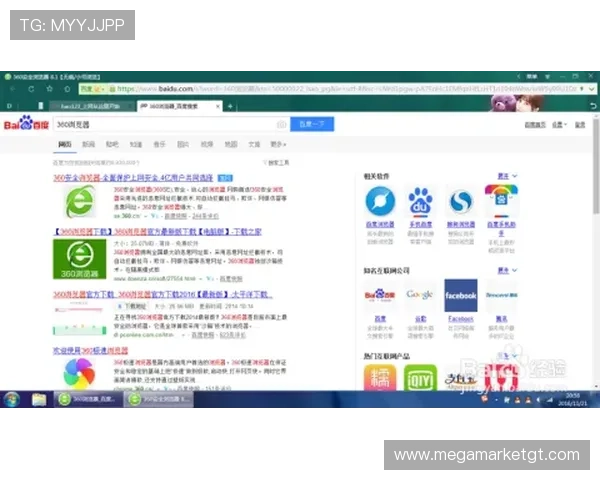Click the Baidu logo beside the search box

point(26,123)
